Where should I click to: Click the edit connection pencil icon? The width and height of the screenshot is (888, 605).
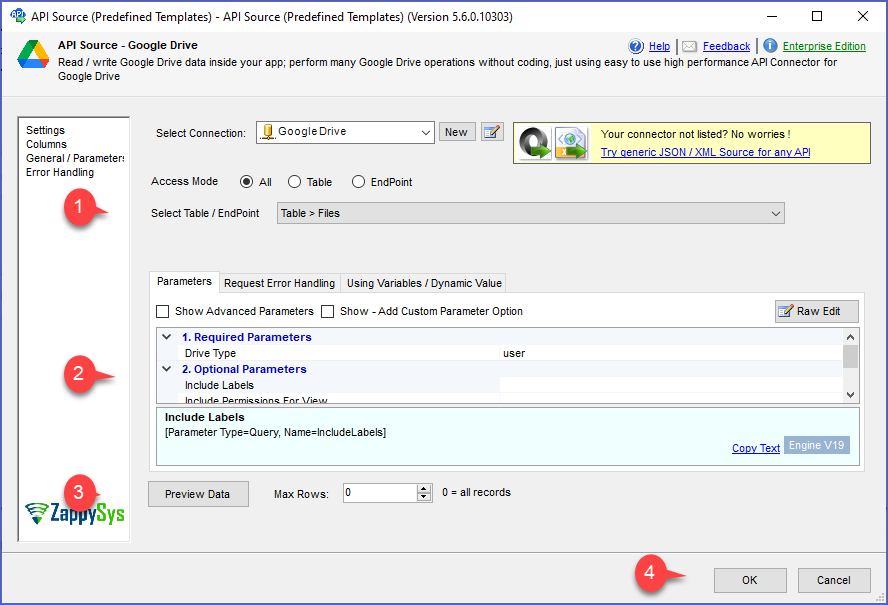492,132
